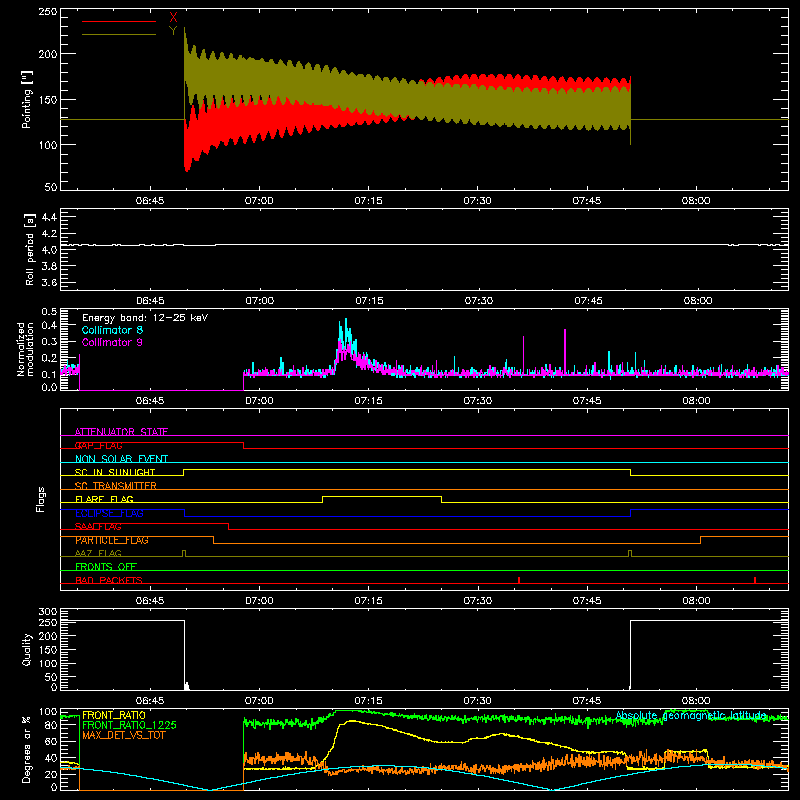The image size is (800, 800).
Task: Click the SC_IN_SUNLIGHT flag label
Action: pyautogui.click(x=115, y=472)
